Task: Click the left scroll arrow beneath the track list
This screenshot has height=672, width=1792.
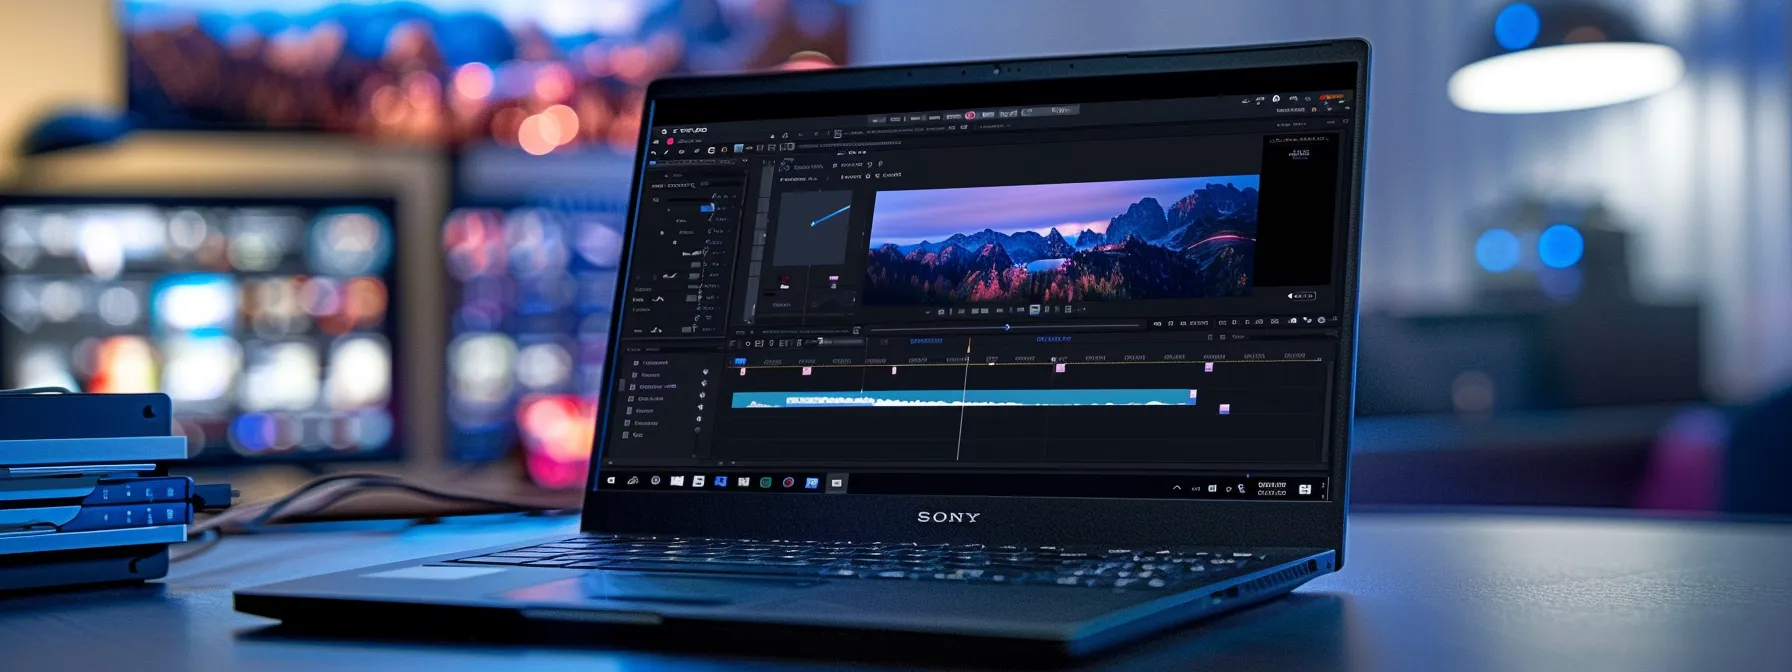Action: coord(610,463)
